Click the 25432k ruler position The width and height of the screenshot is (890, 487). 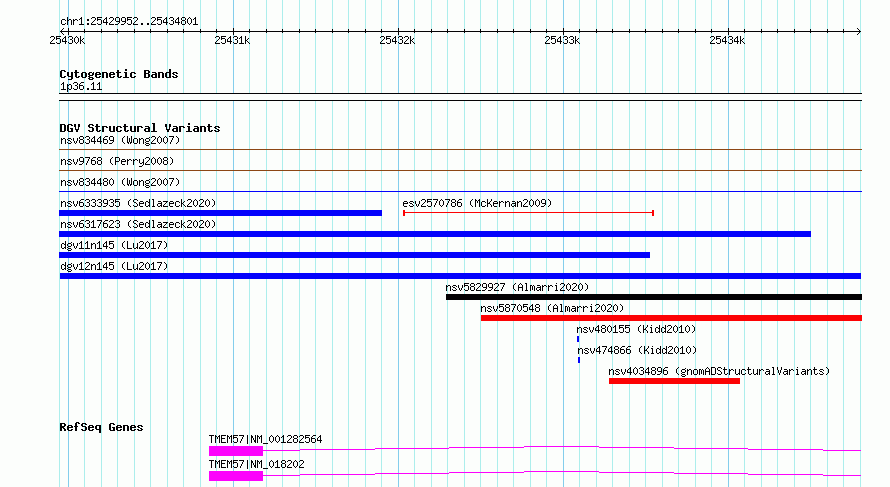tap(397, 40)
